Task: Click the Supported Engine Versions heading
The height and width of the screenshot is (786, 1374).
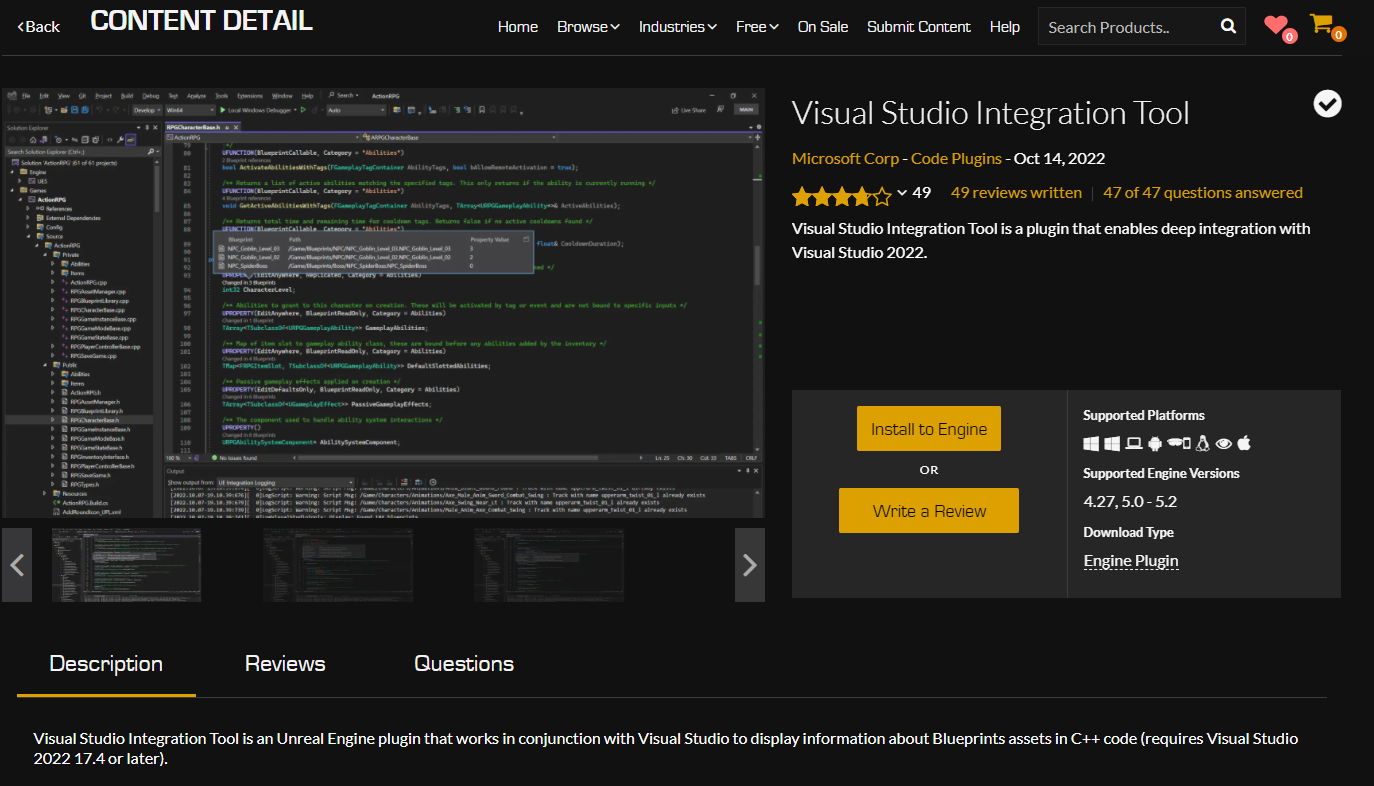Action: point(1161,473)
